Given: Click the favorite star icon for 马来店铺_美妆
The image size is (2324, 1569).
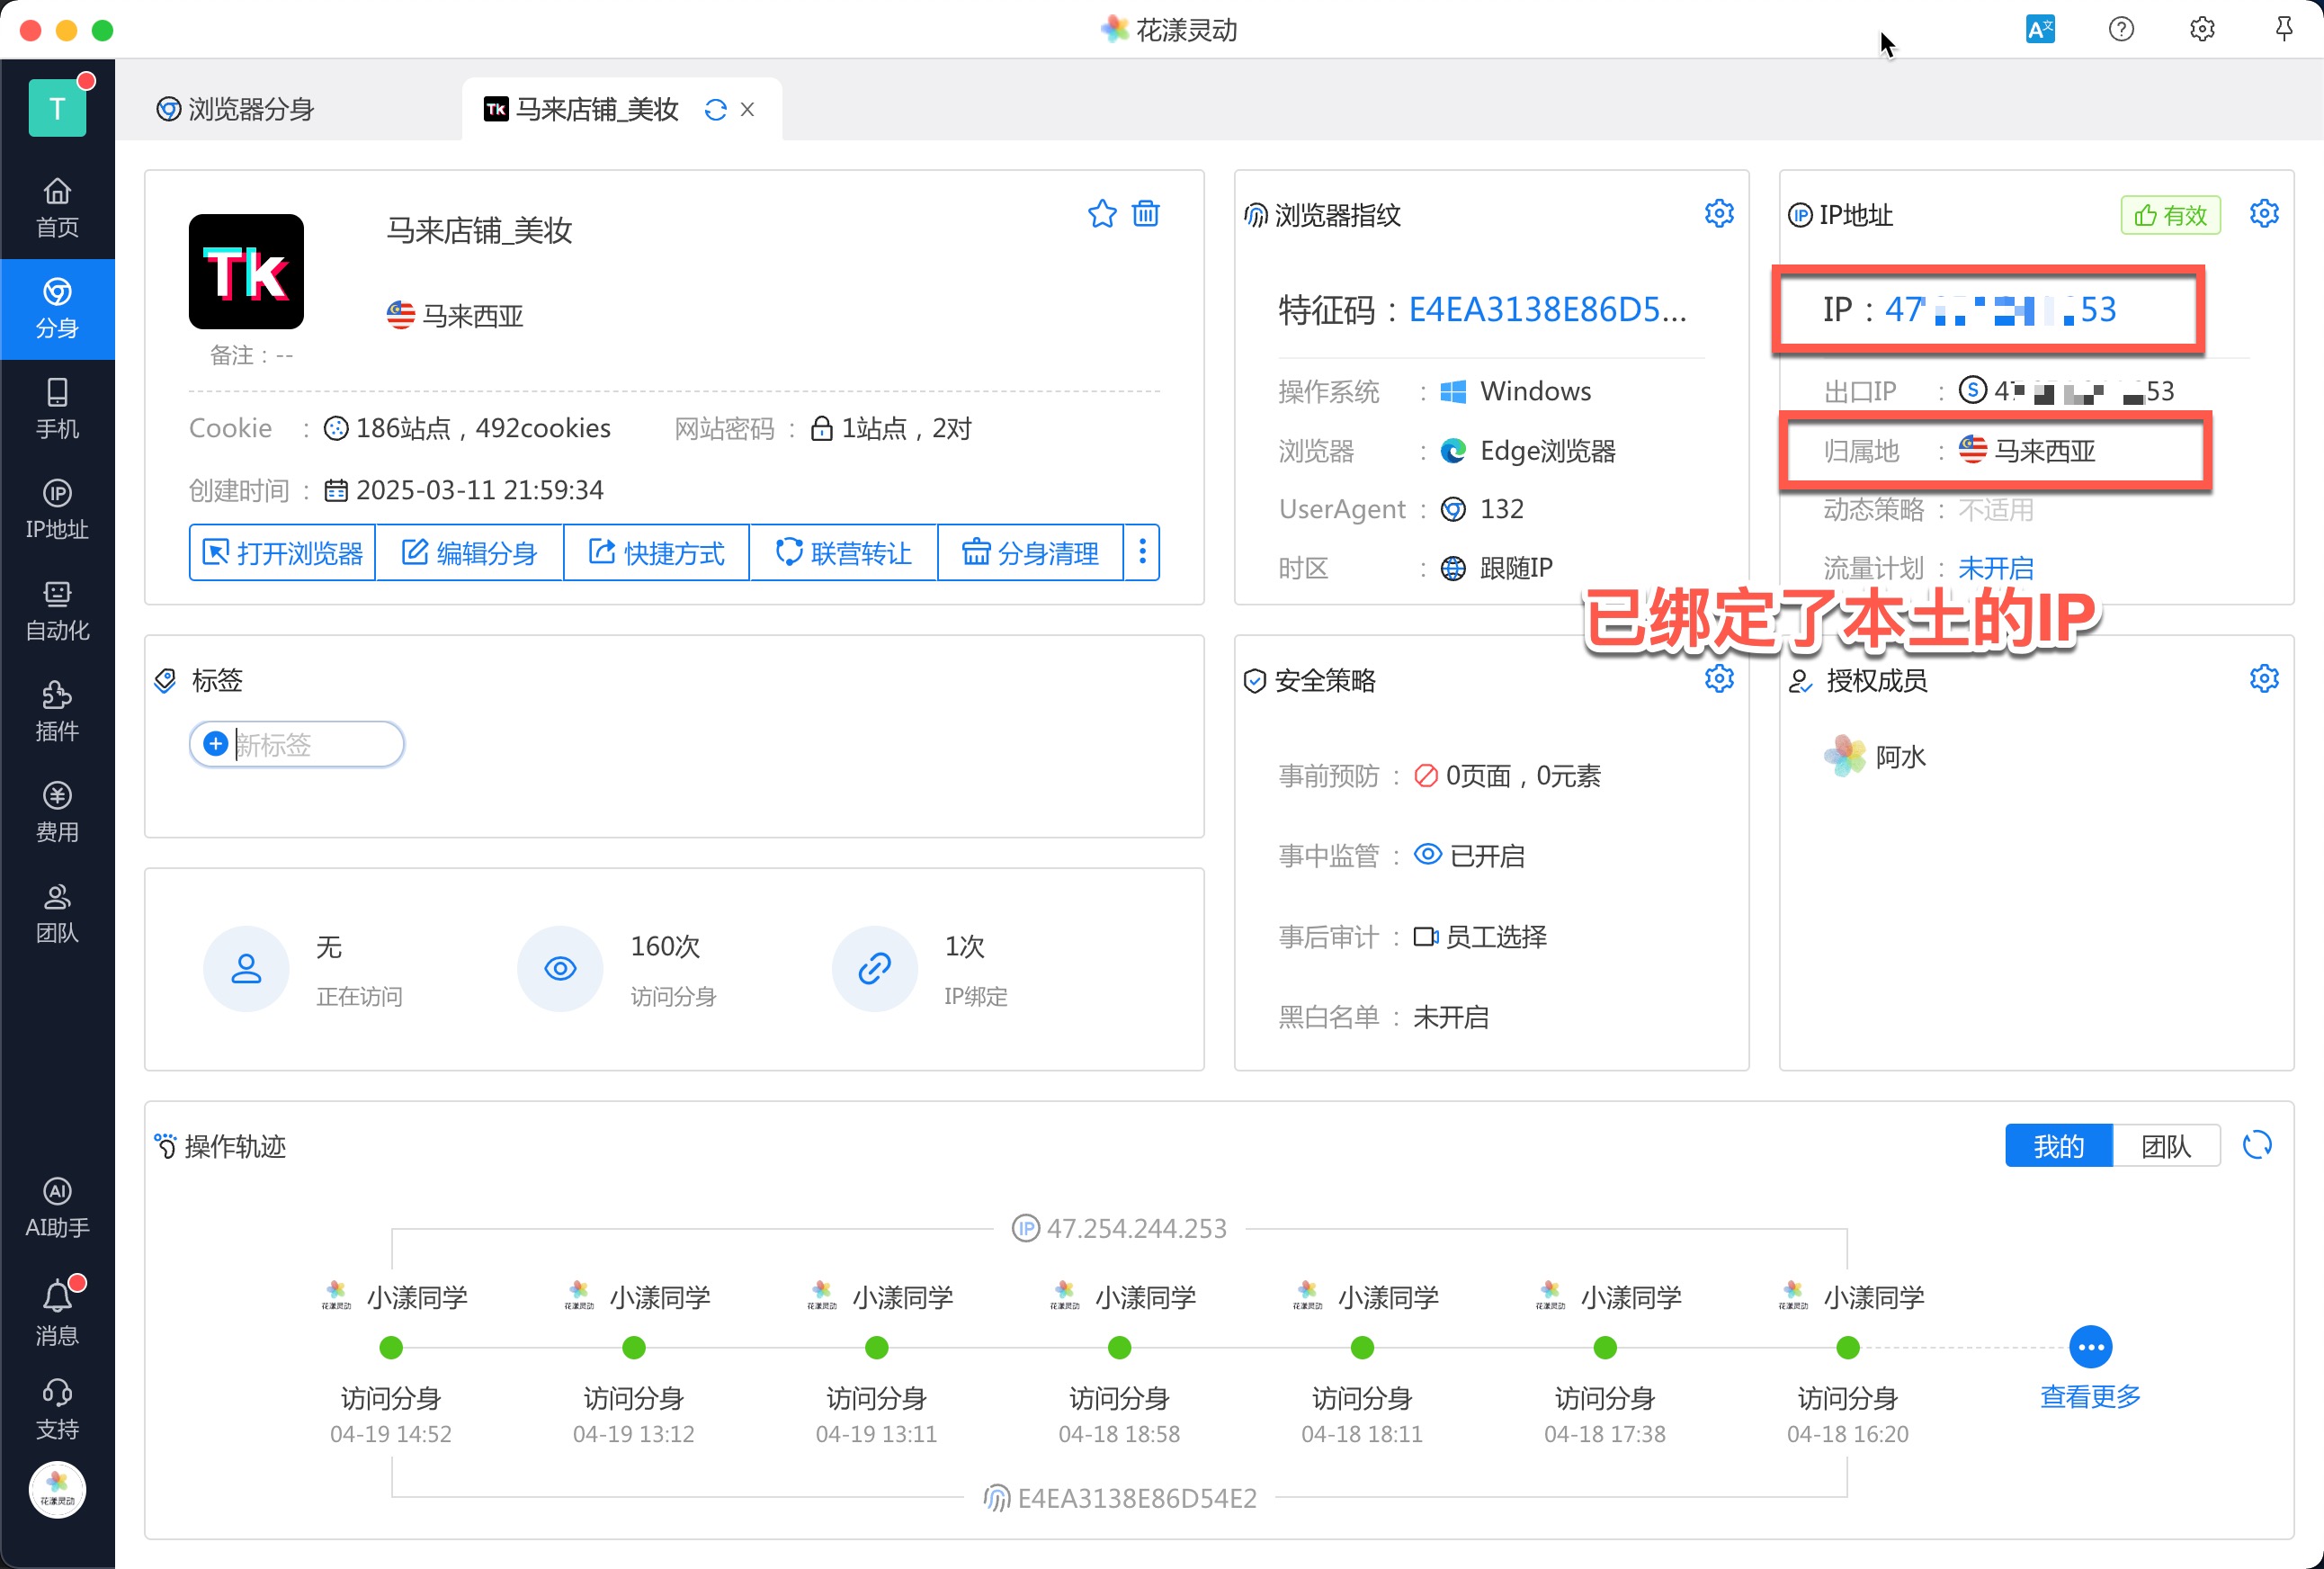Looking at the screenshot, I should tap(1101, 214).
